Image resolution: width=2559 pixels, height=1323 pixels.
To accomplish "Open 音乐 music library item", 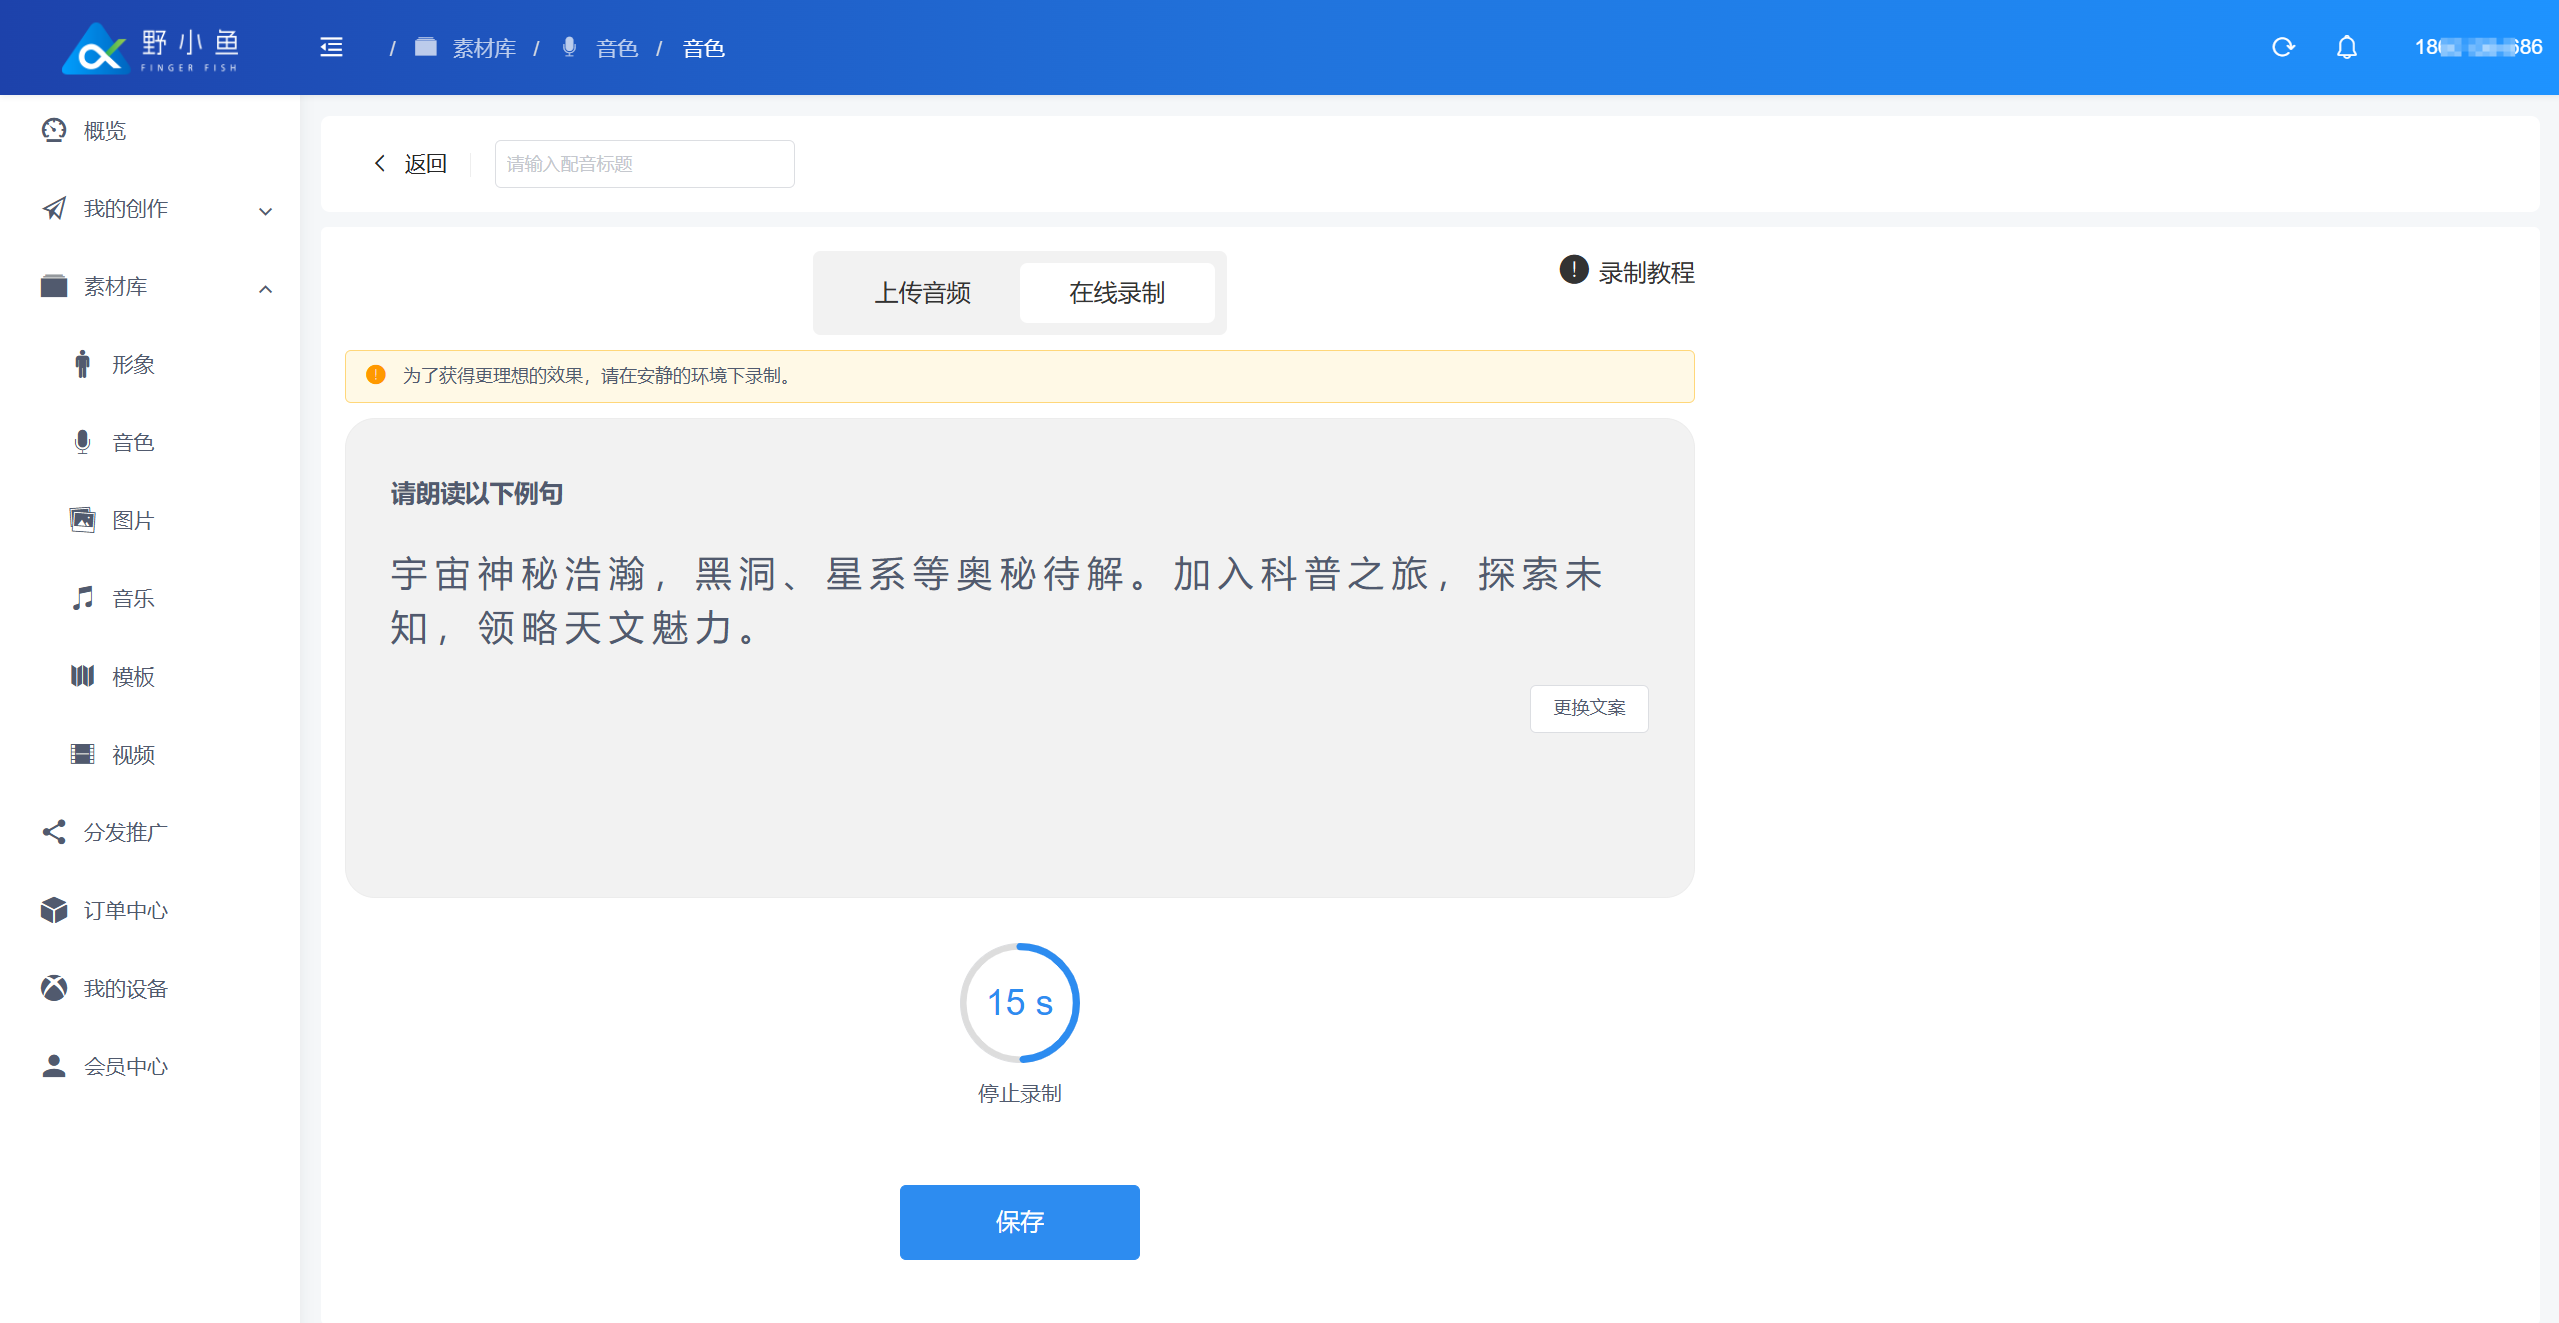I will point(133,598).
